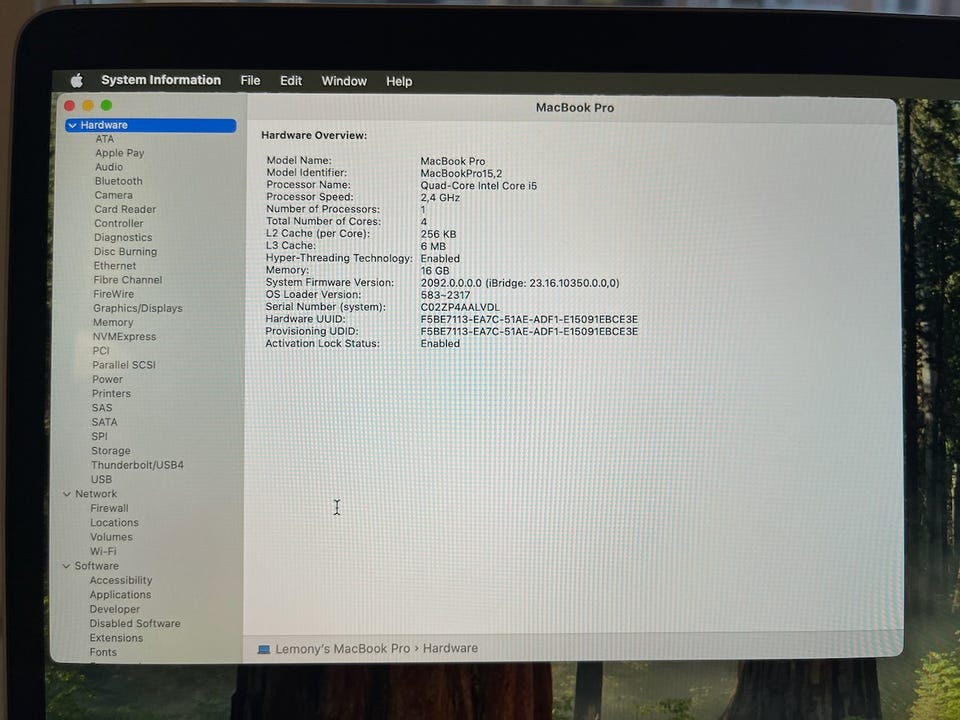
Task: Select NVMExpress in the sidebar
Action: point(124,337)
